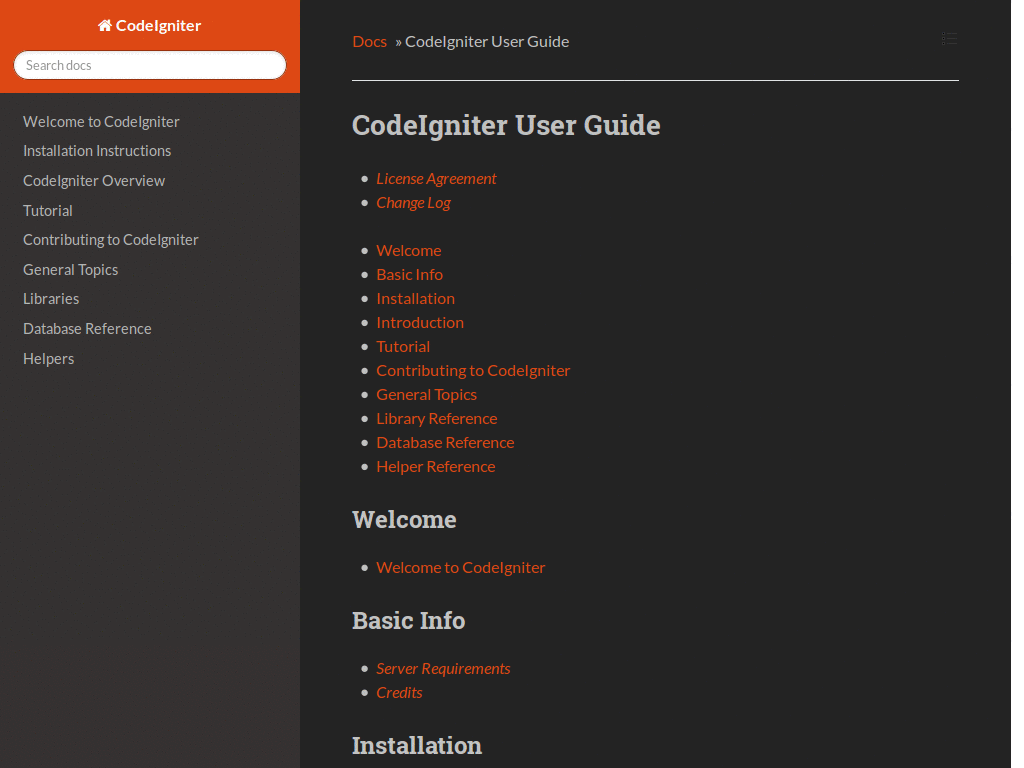Click the Basic Info section heading

(x=409, y=620)
